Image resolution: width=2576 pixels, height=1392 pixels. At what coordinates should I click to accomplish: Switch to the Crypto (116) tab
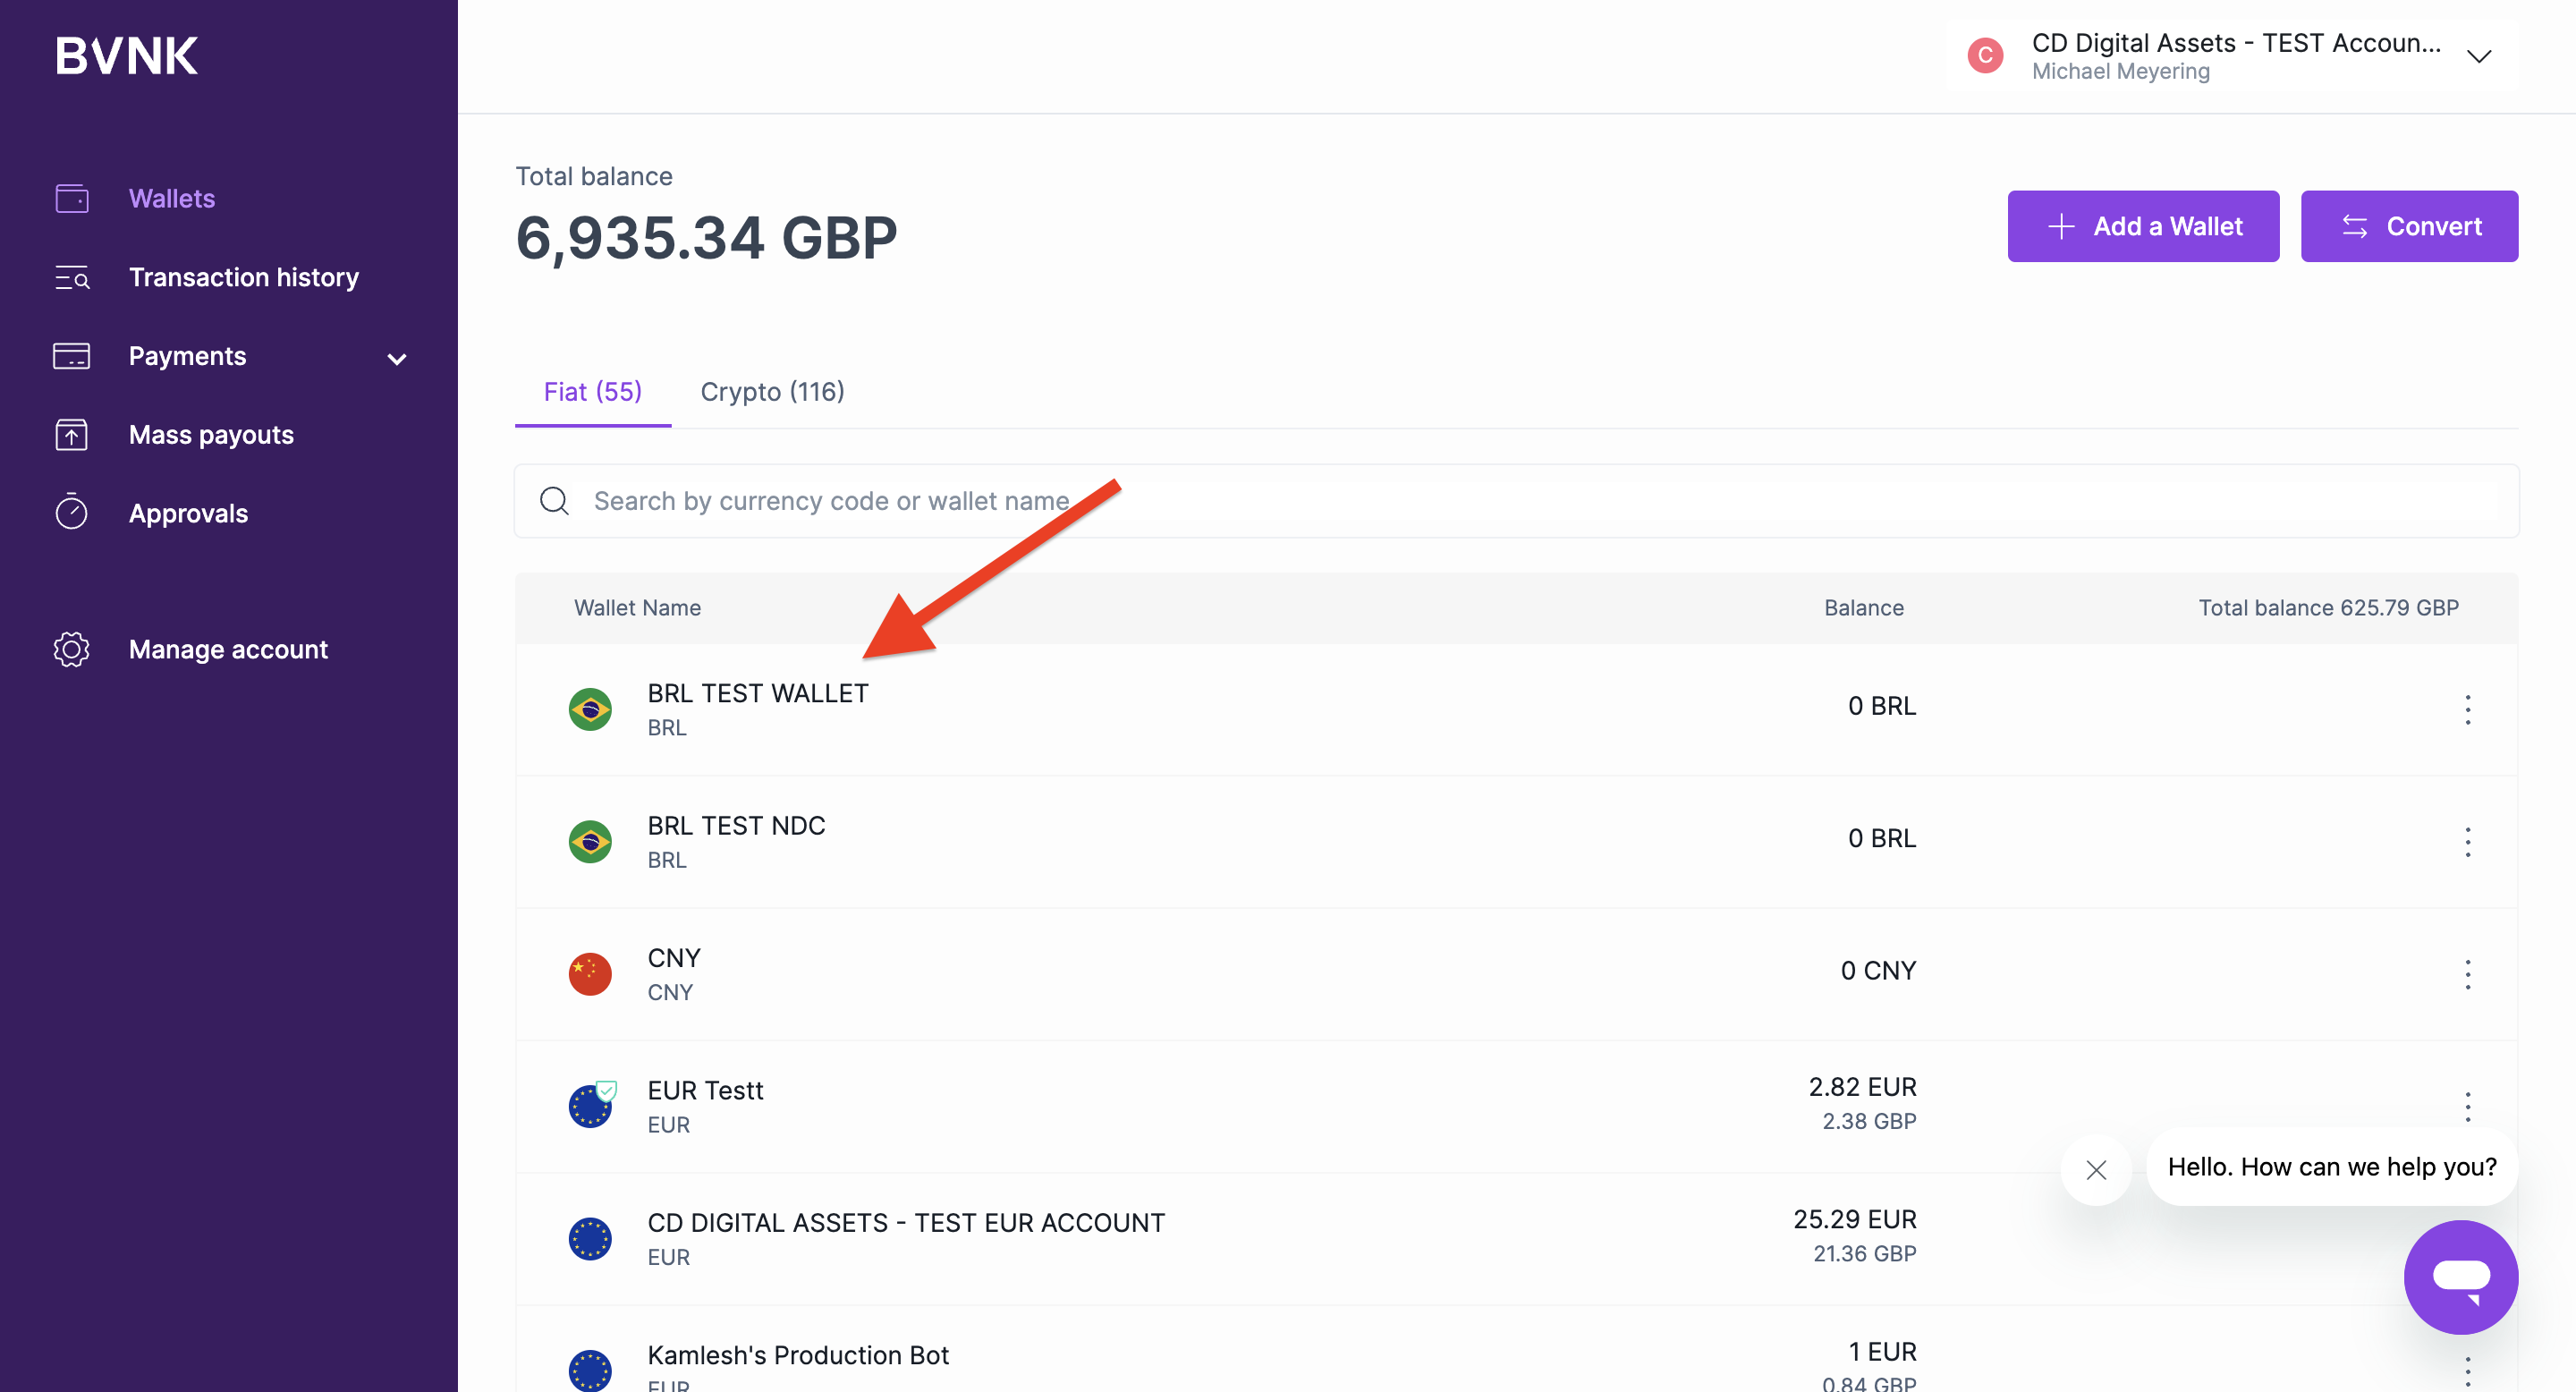772,392
